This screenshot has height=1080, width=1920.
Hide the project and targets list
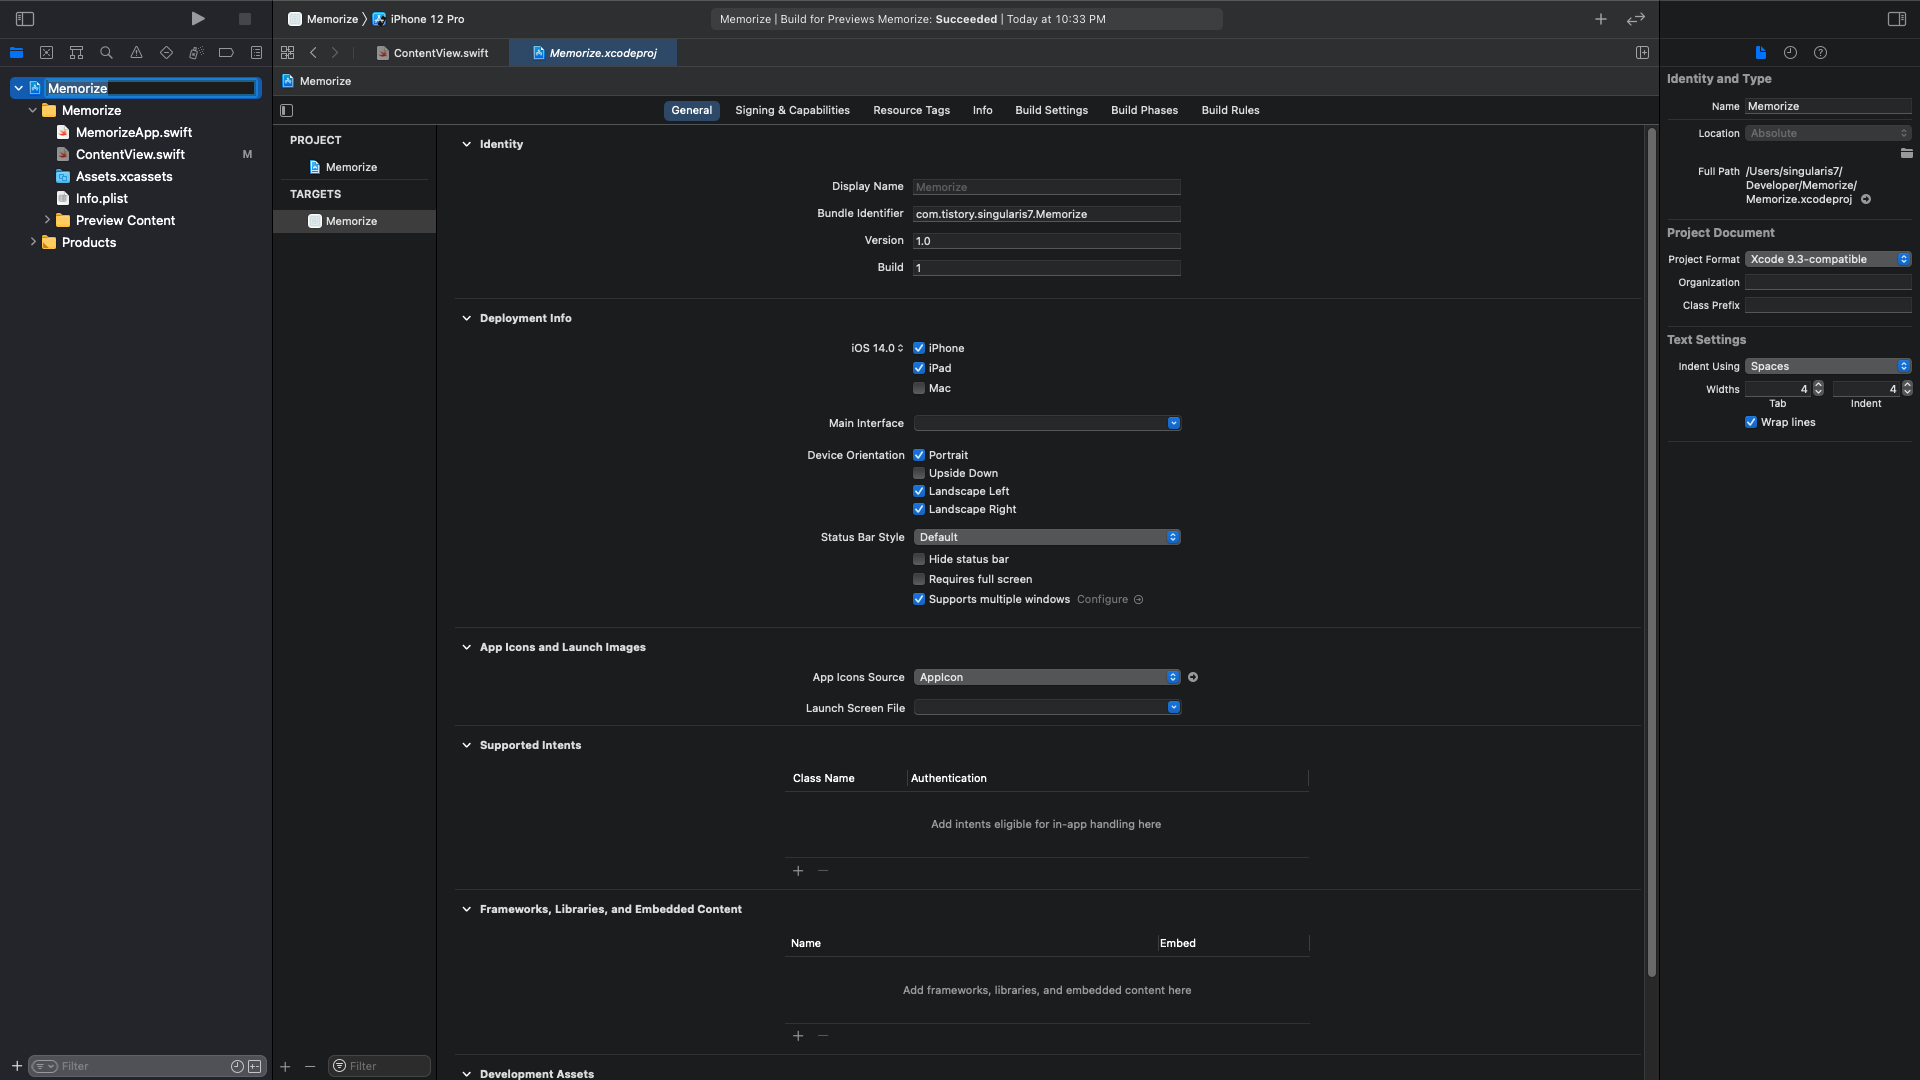point(287,111)
